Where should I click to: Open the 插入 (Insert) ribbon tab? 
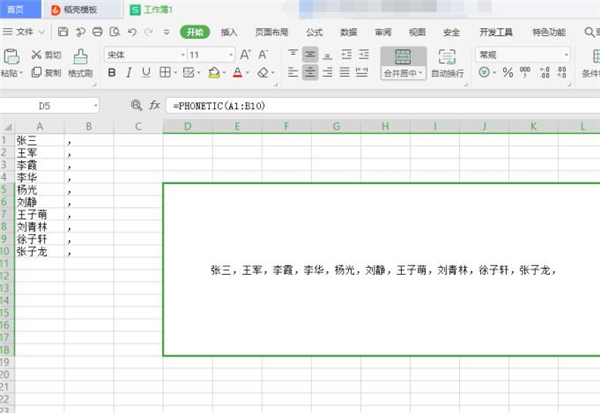tap(230, 32)
